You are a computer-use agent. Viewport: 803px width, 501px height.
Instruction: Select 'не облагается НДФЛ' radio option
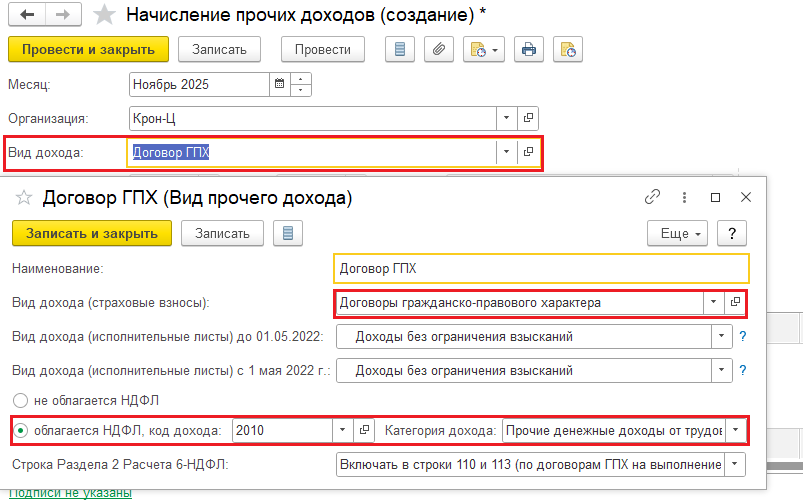[x=20, y=401]
